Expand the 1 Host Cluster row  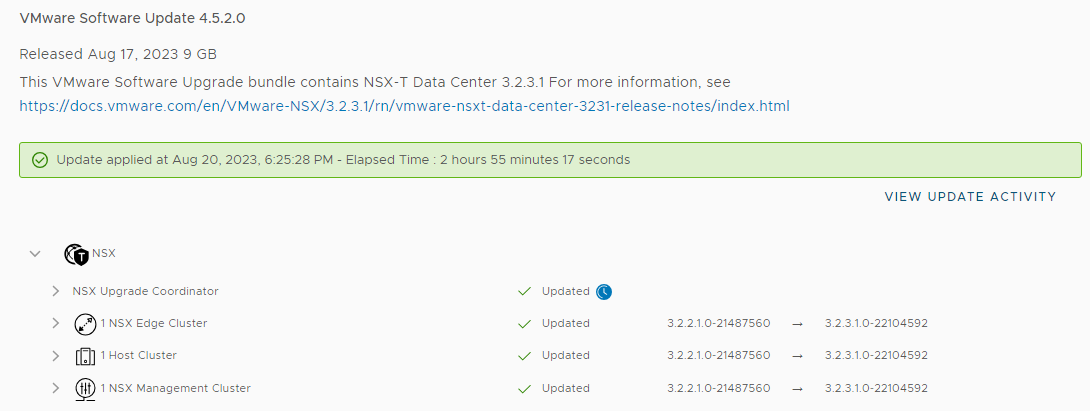click(56, 356)
